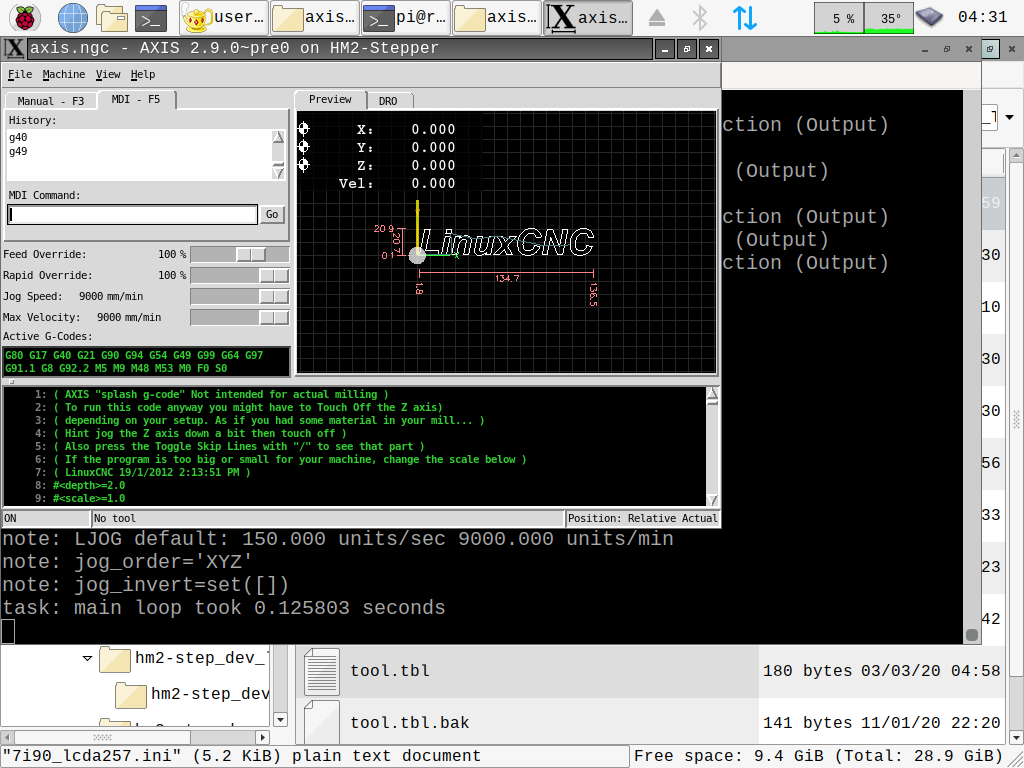Click G-code line 8 #<depth>=2.0
The width and height of the screenshot is (1024, 768).
[x=89, y=485]
